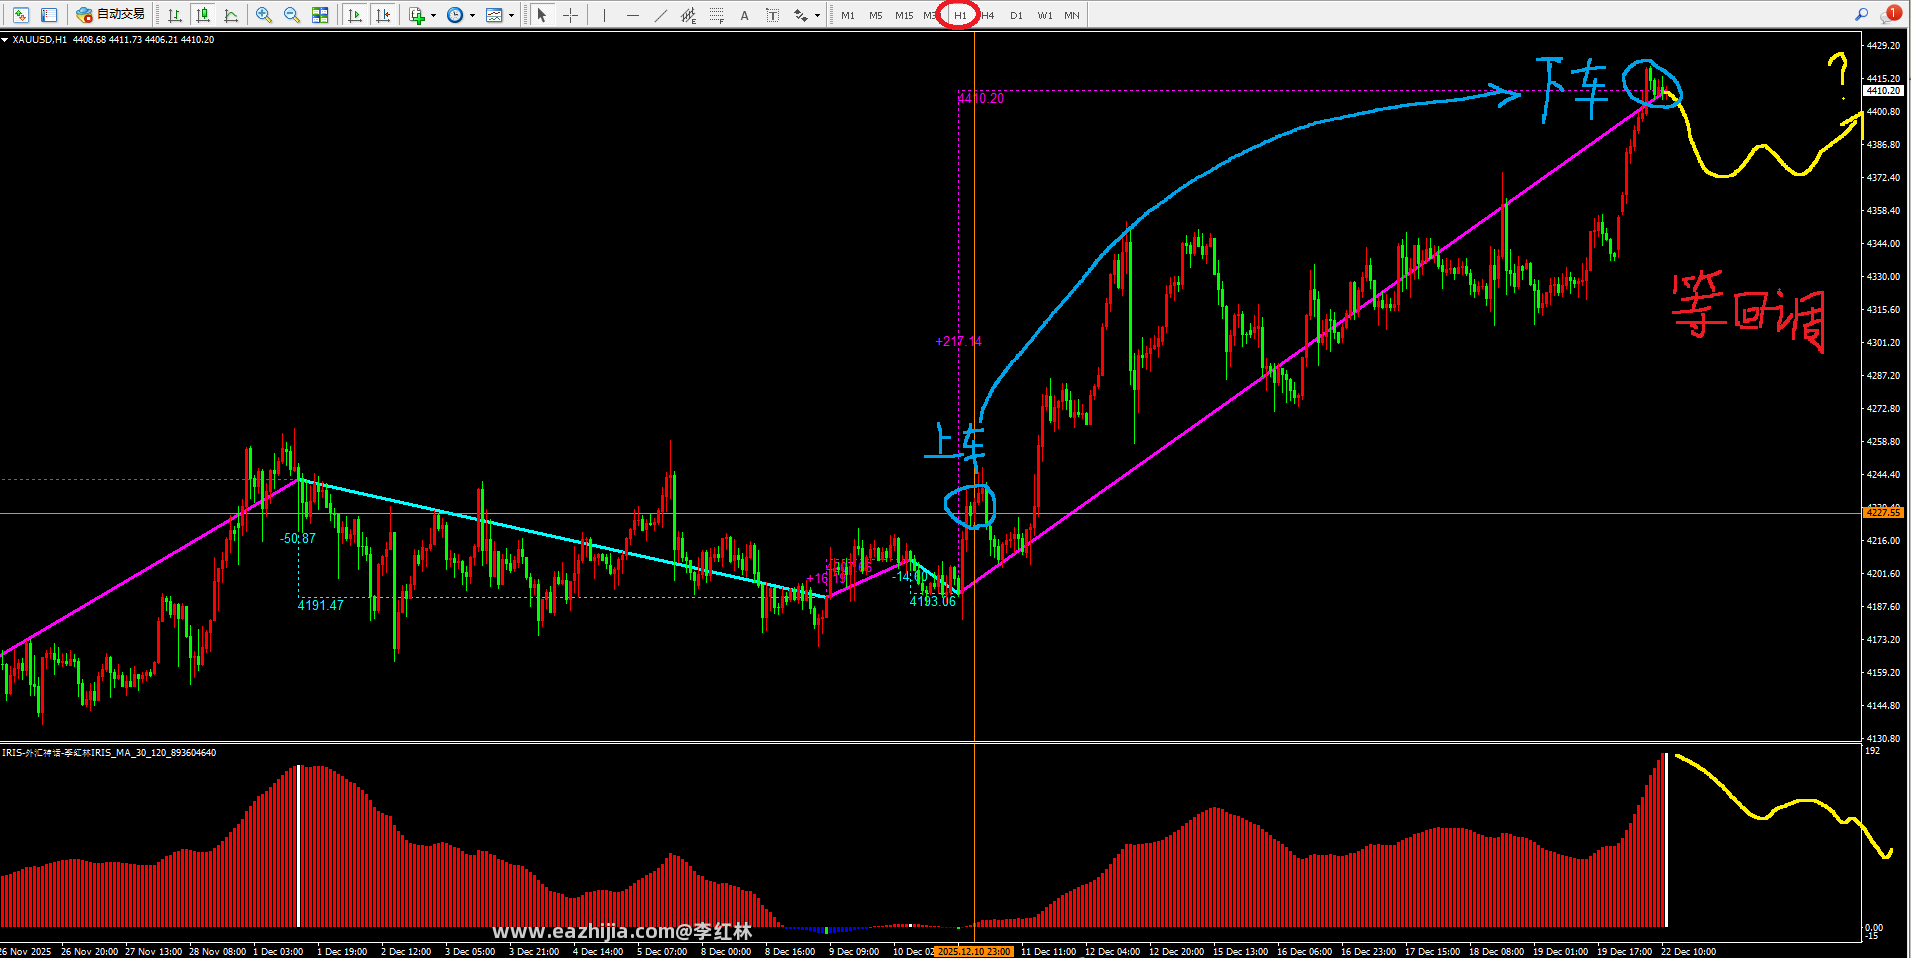Viewport: 1911px width, 958px height.
Task: Select the cursor arrow tool
Action: [x=542, y=15]
